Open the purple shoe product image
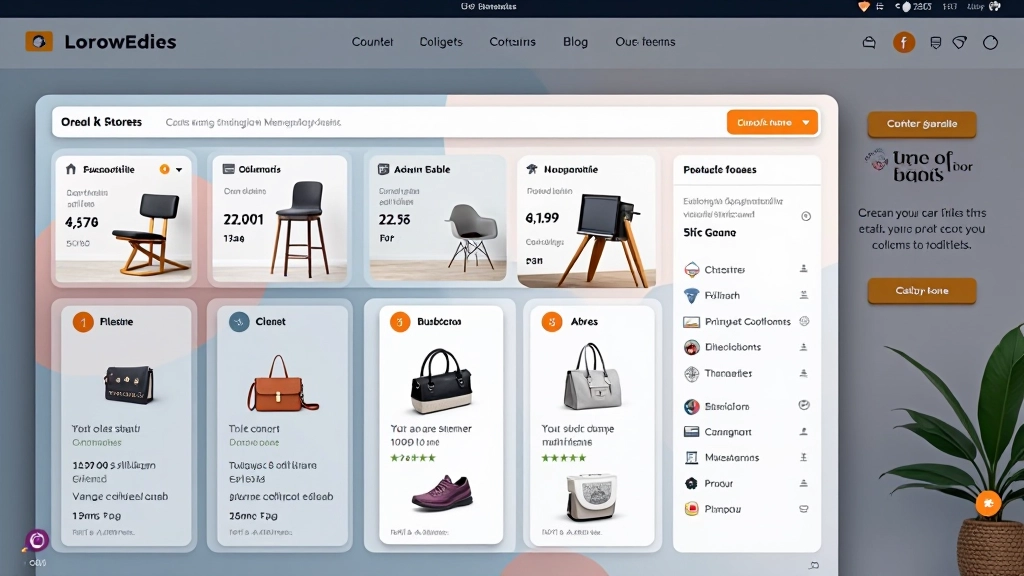This screenshot has width=1024, height=576. coord(442,493)
